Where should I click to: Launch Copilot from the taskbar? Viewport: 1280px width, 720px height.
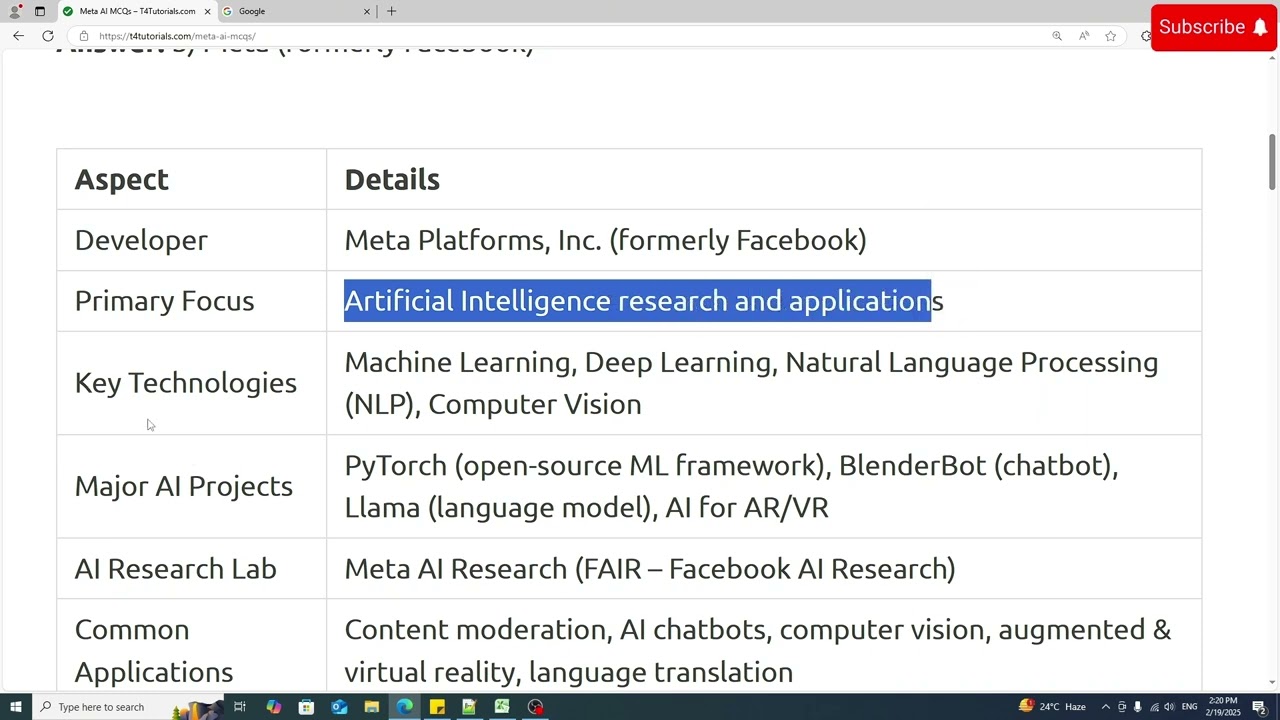(x=273, y=707)
